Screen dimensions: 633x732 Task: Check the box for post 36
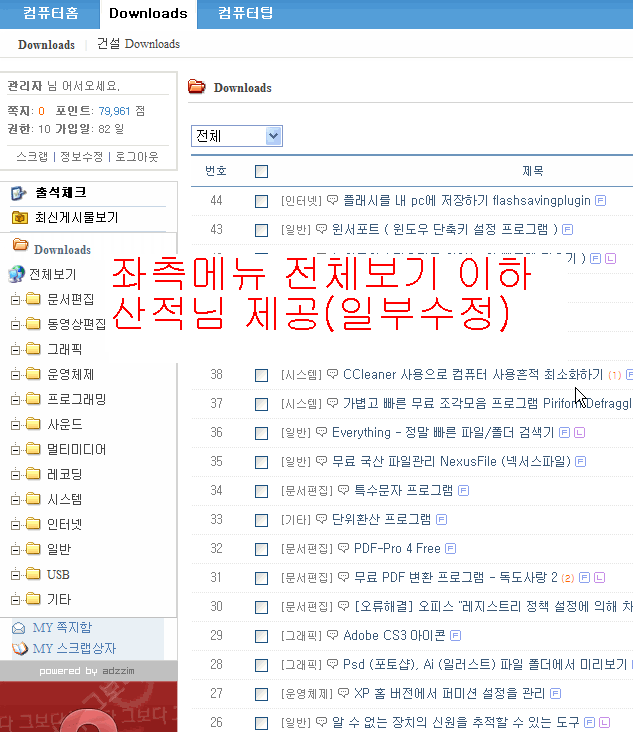[x=261, y=433]
